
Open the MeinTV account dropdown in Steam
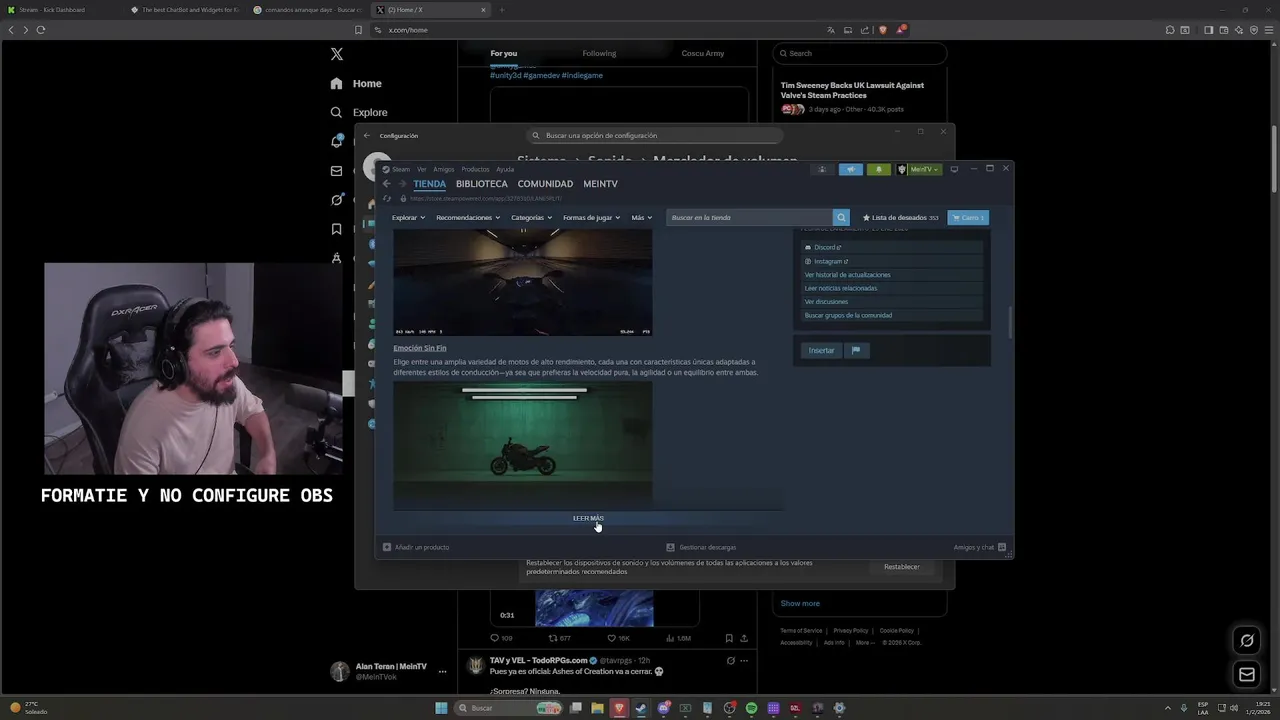919,169
